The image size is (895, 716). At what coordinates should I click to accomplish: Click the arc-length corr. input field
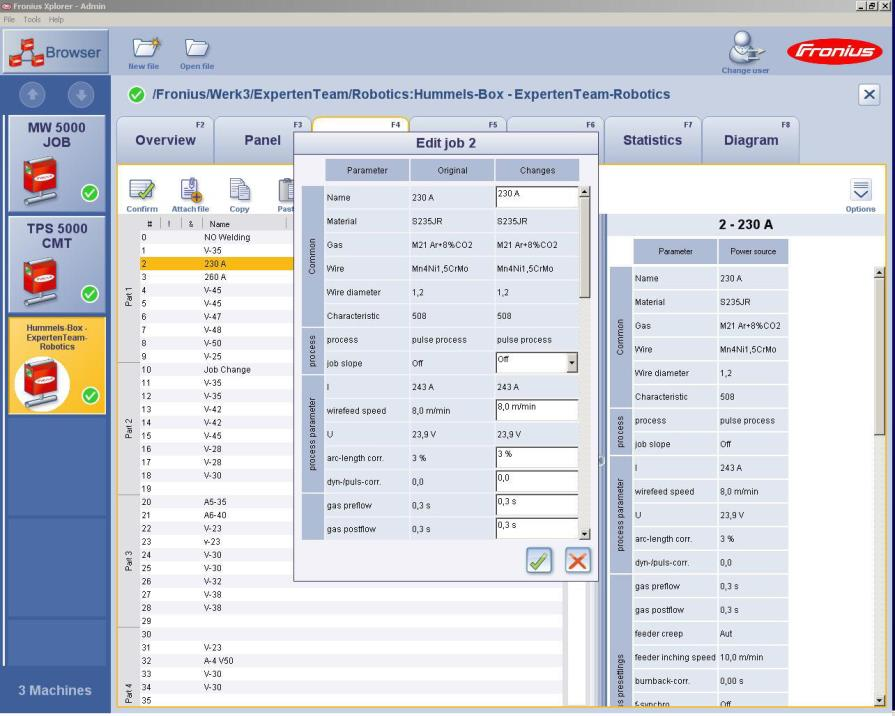537,458
